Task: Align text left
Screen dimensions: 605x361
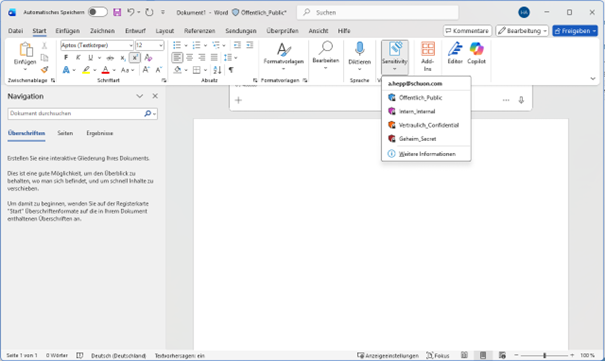Action: click(177, 58)
